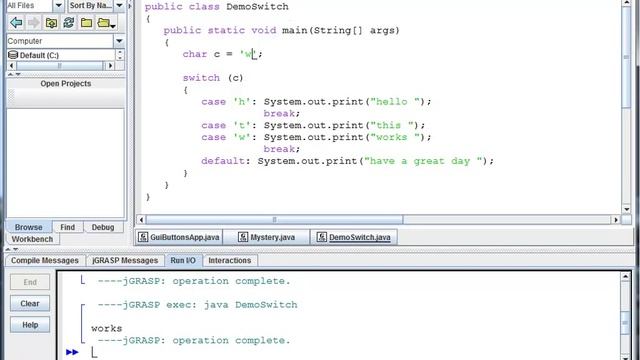This screenshot has height=360, width=640.
Task: Click the case 'w' code line
Action: 316,137
